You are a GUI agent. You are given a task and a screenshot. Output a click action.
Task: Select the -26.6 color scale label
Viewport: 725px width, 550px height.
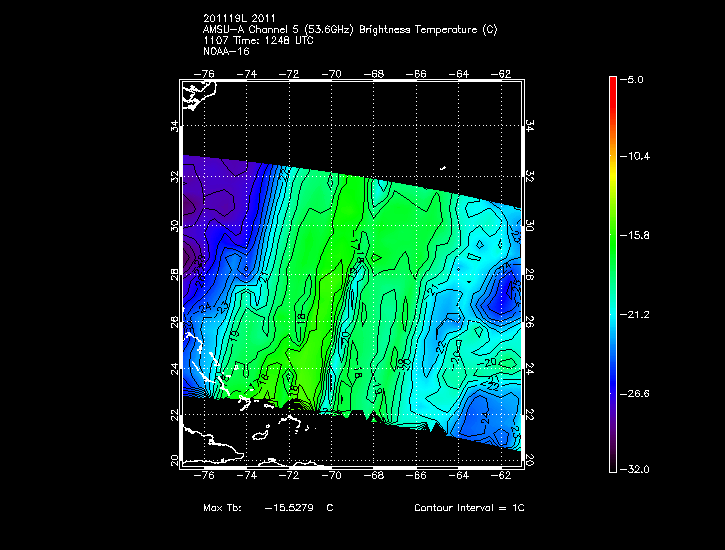pyautogui.click(x=635, y=394)
